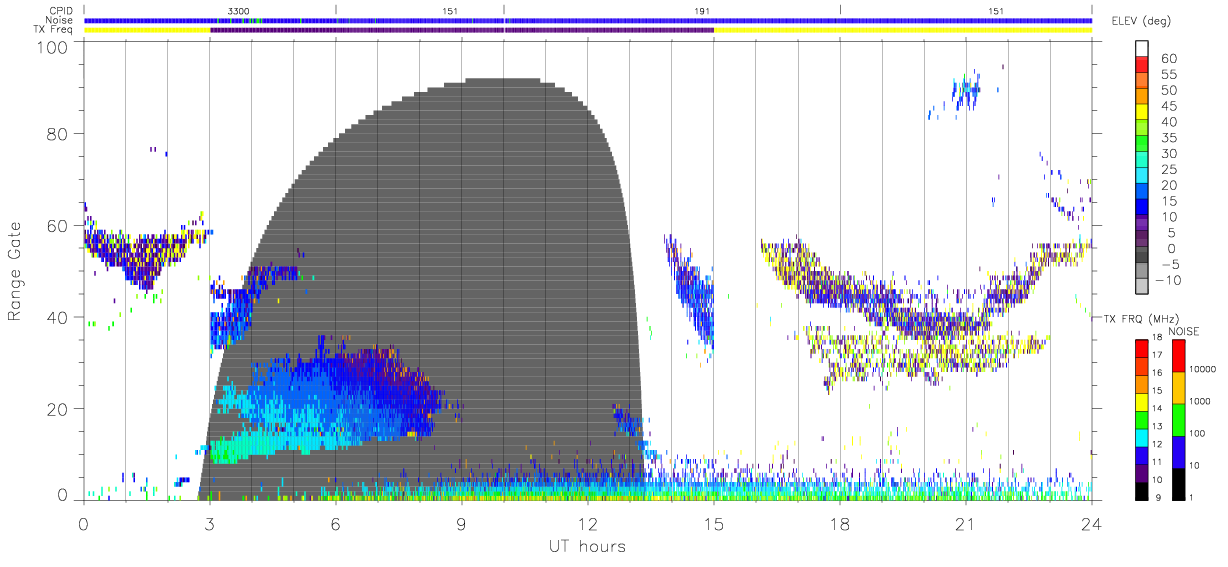Pick the cyan 20-25 segment of ELEV colorbar

pyautogui.click(x=1143, y=176)
